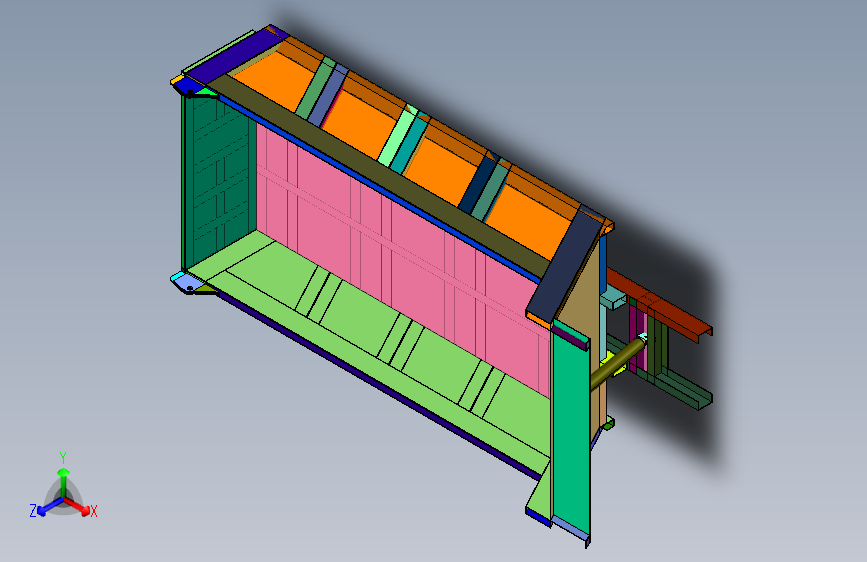
Task: Select the mint green middle roof rib
Action: [399, 136]
